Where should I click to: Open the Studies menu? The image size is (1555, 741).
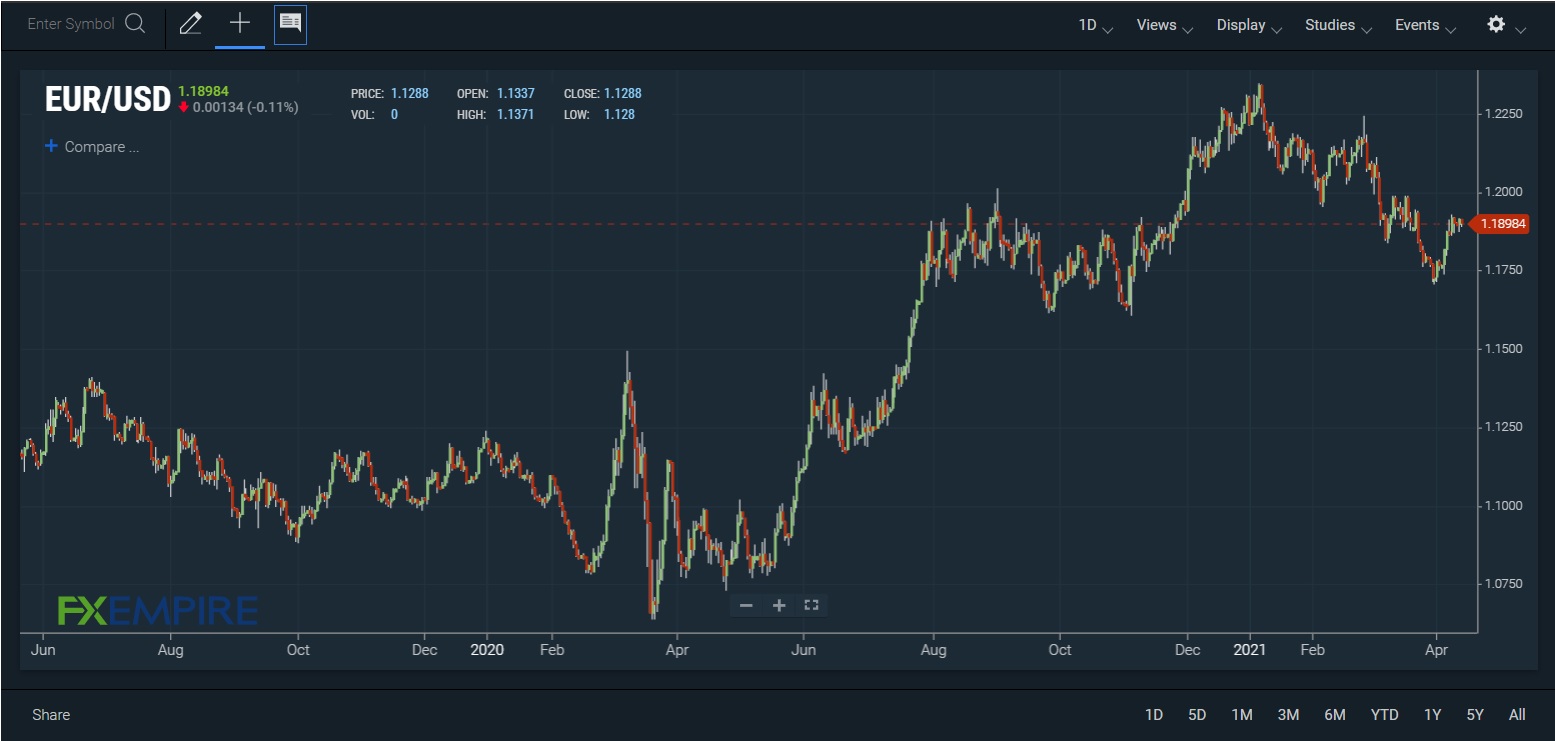pos(1337,26)
